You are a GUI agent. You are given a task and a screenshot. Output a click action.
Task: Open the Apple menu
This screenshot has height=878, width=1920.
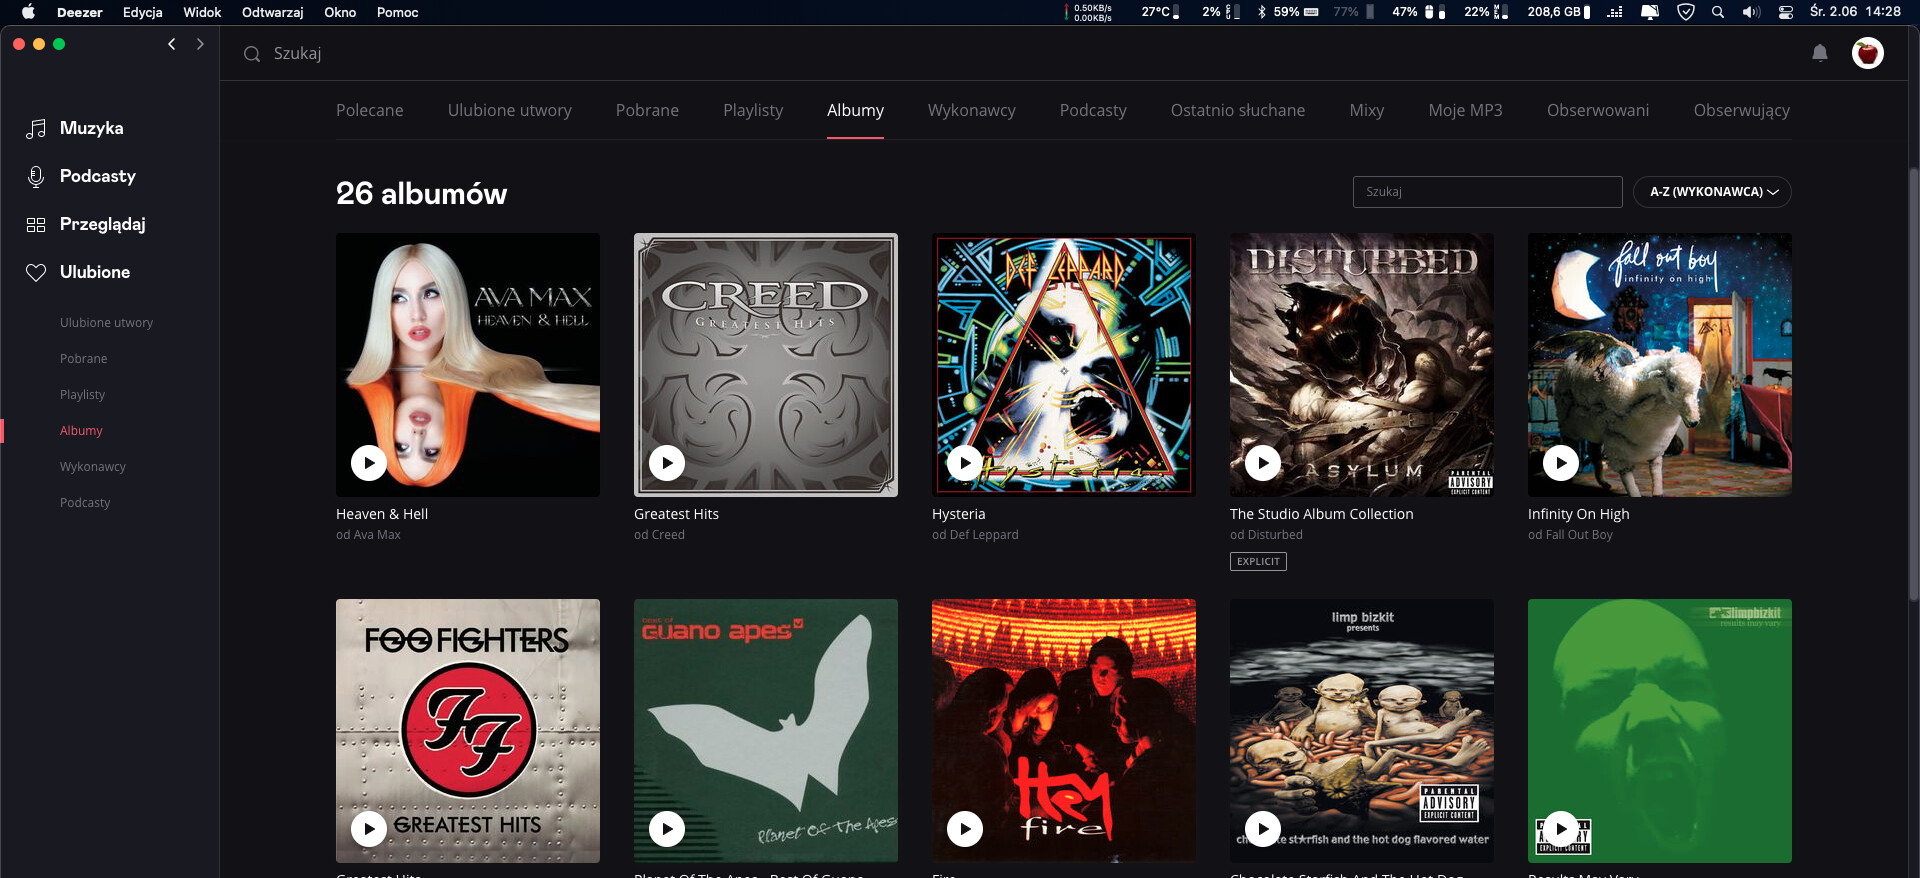click(x=28, y=12)
